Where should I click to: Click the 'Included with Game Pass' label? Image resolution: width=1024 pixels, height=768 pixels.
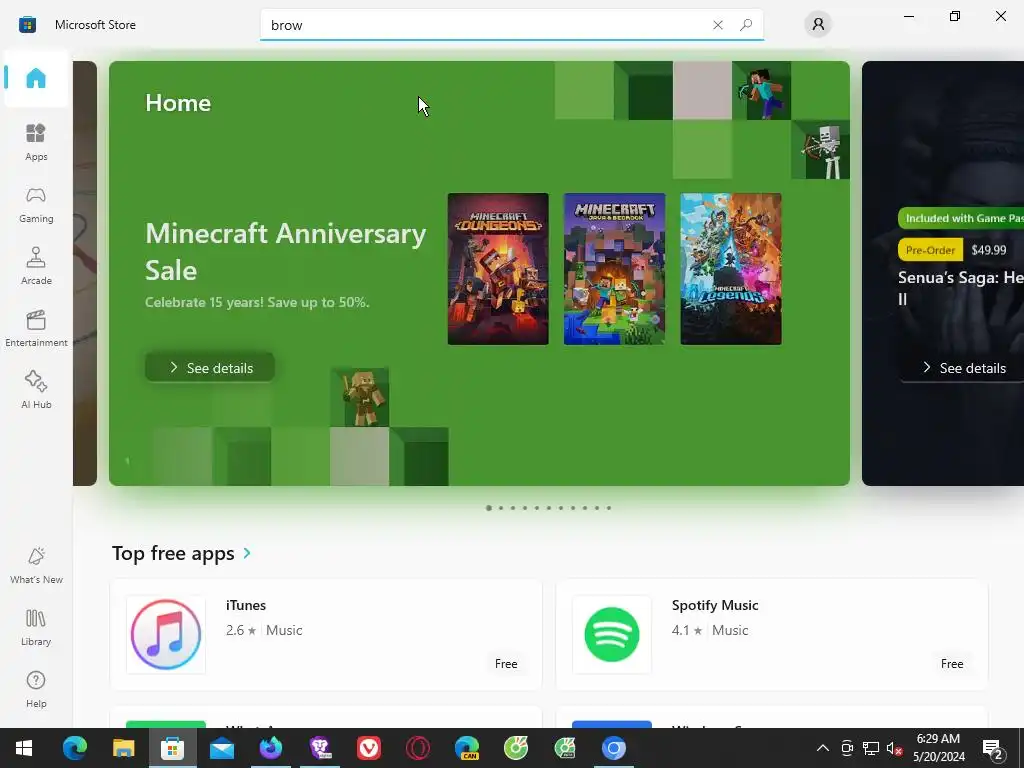click(961, 218)
